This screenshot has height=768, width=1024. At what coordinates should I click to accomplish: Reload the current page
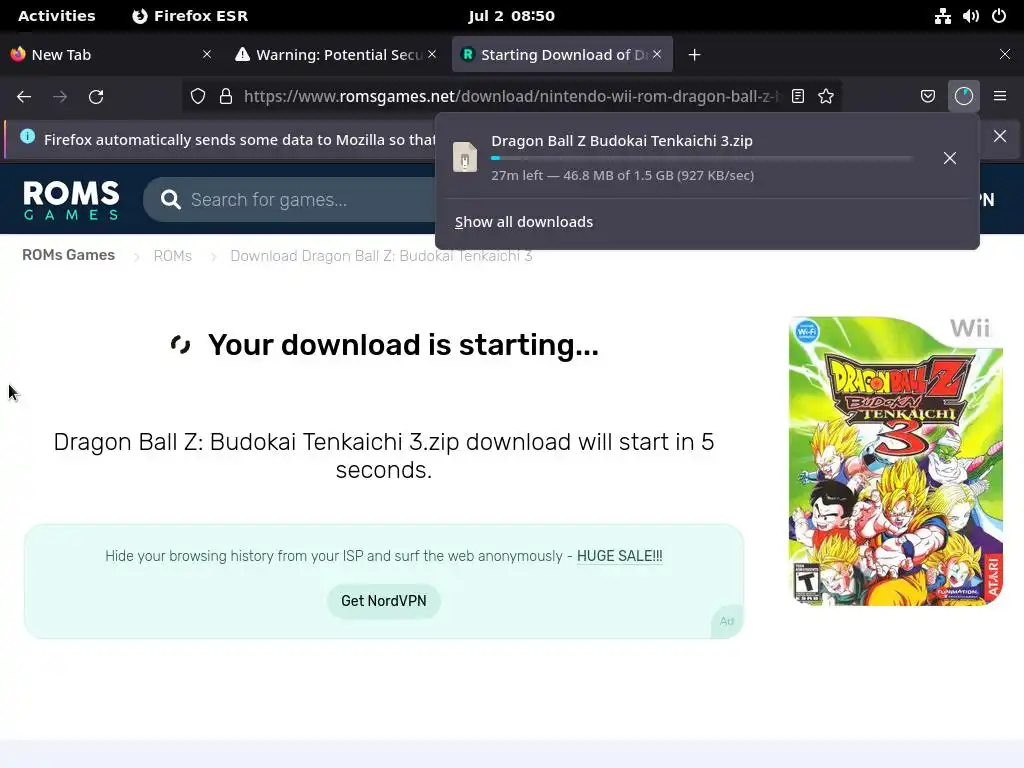point(96,97)
